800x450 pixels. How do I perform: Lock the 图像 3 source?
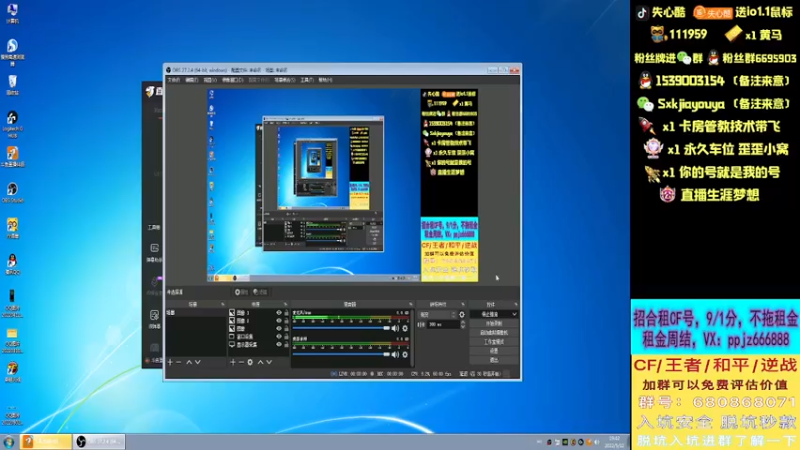(x=287, y=313)
